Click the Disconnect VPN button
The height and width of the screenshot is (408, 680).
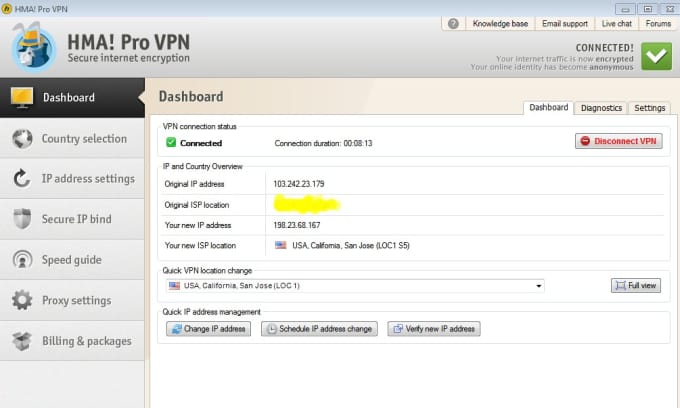click(618, 141)
